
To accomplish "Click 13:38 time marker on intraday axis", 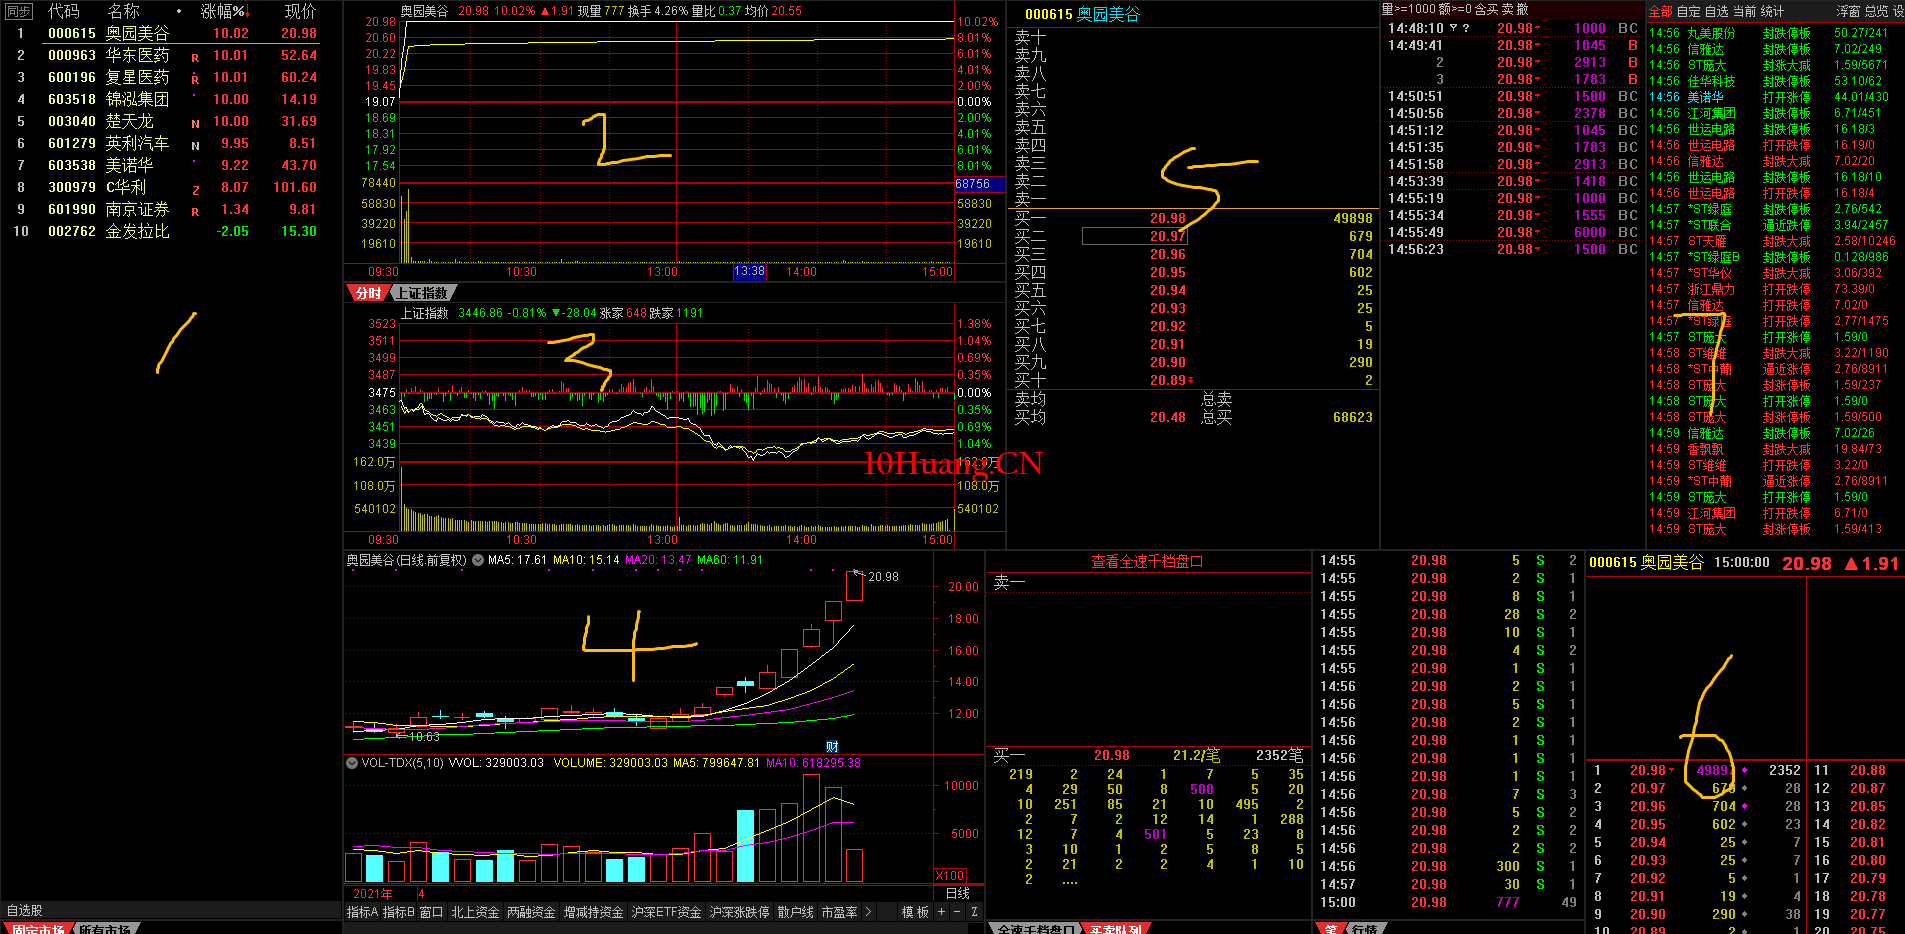I will pos(749,271).
